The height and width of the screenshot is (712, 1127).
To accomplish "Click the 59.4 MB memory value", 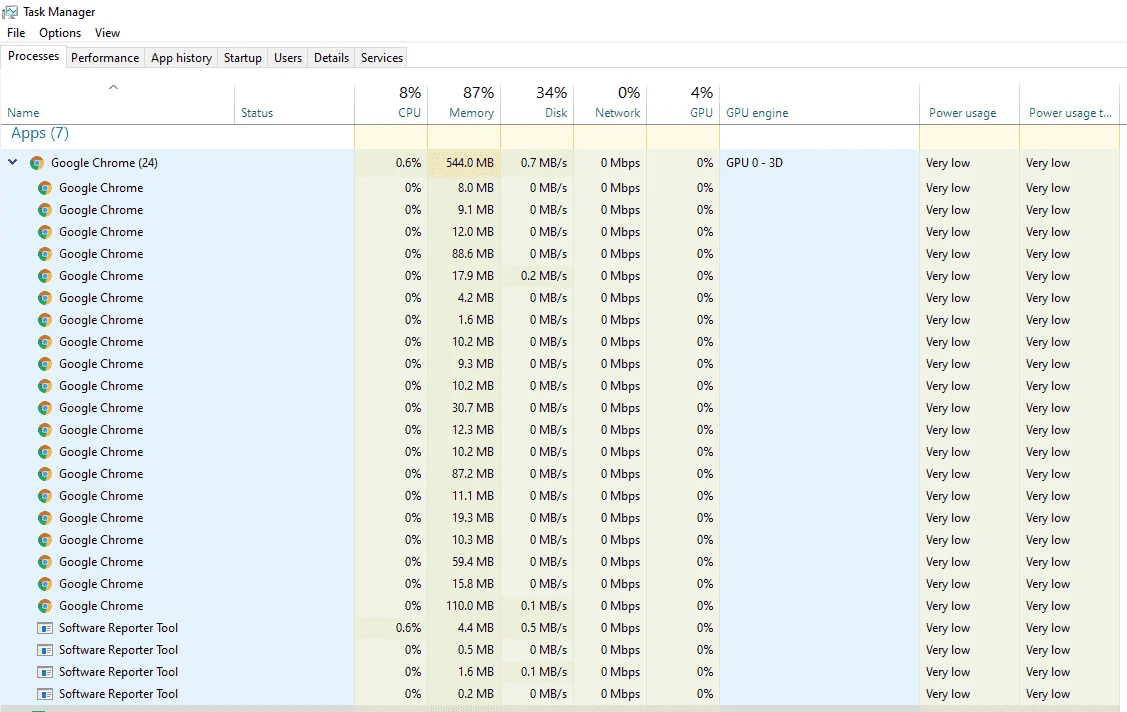I will (472, 562).
